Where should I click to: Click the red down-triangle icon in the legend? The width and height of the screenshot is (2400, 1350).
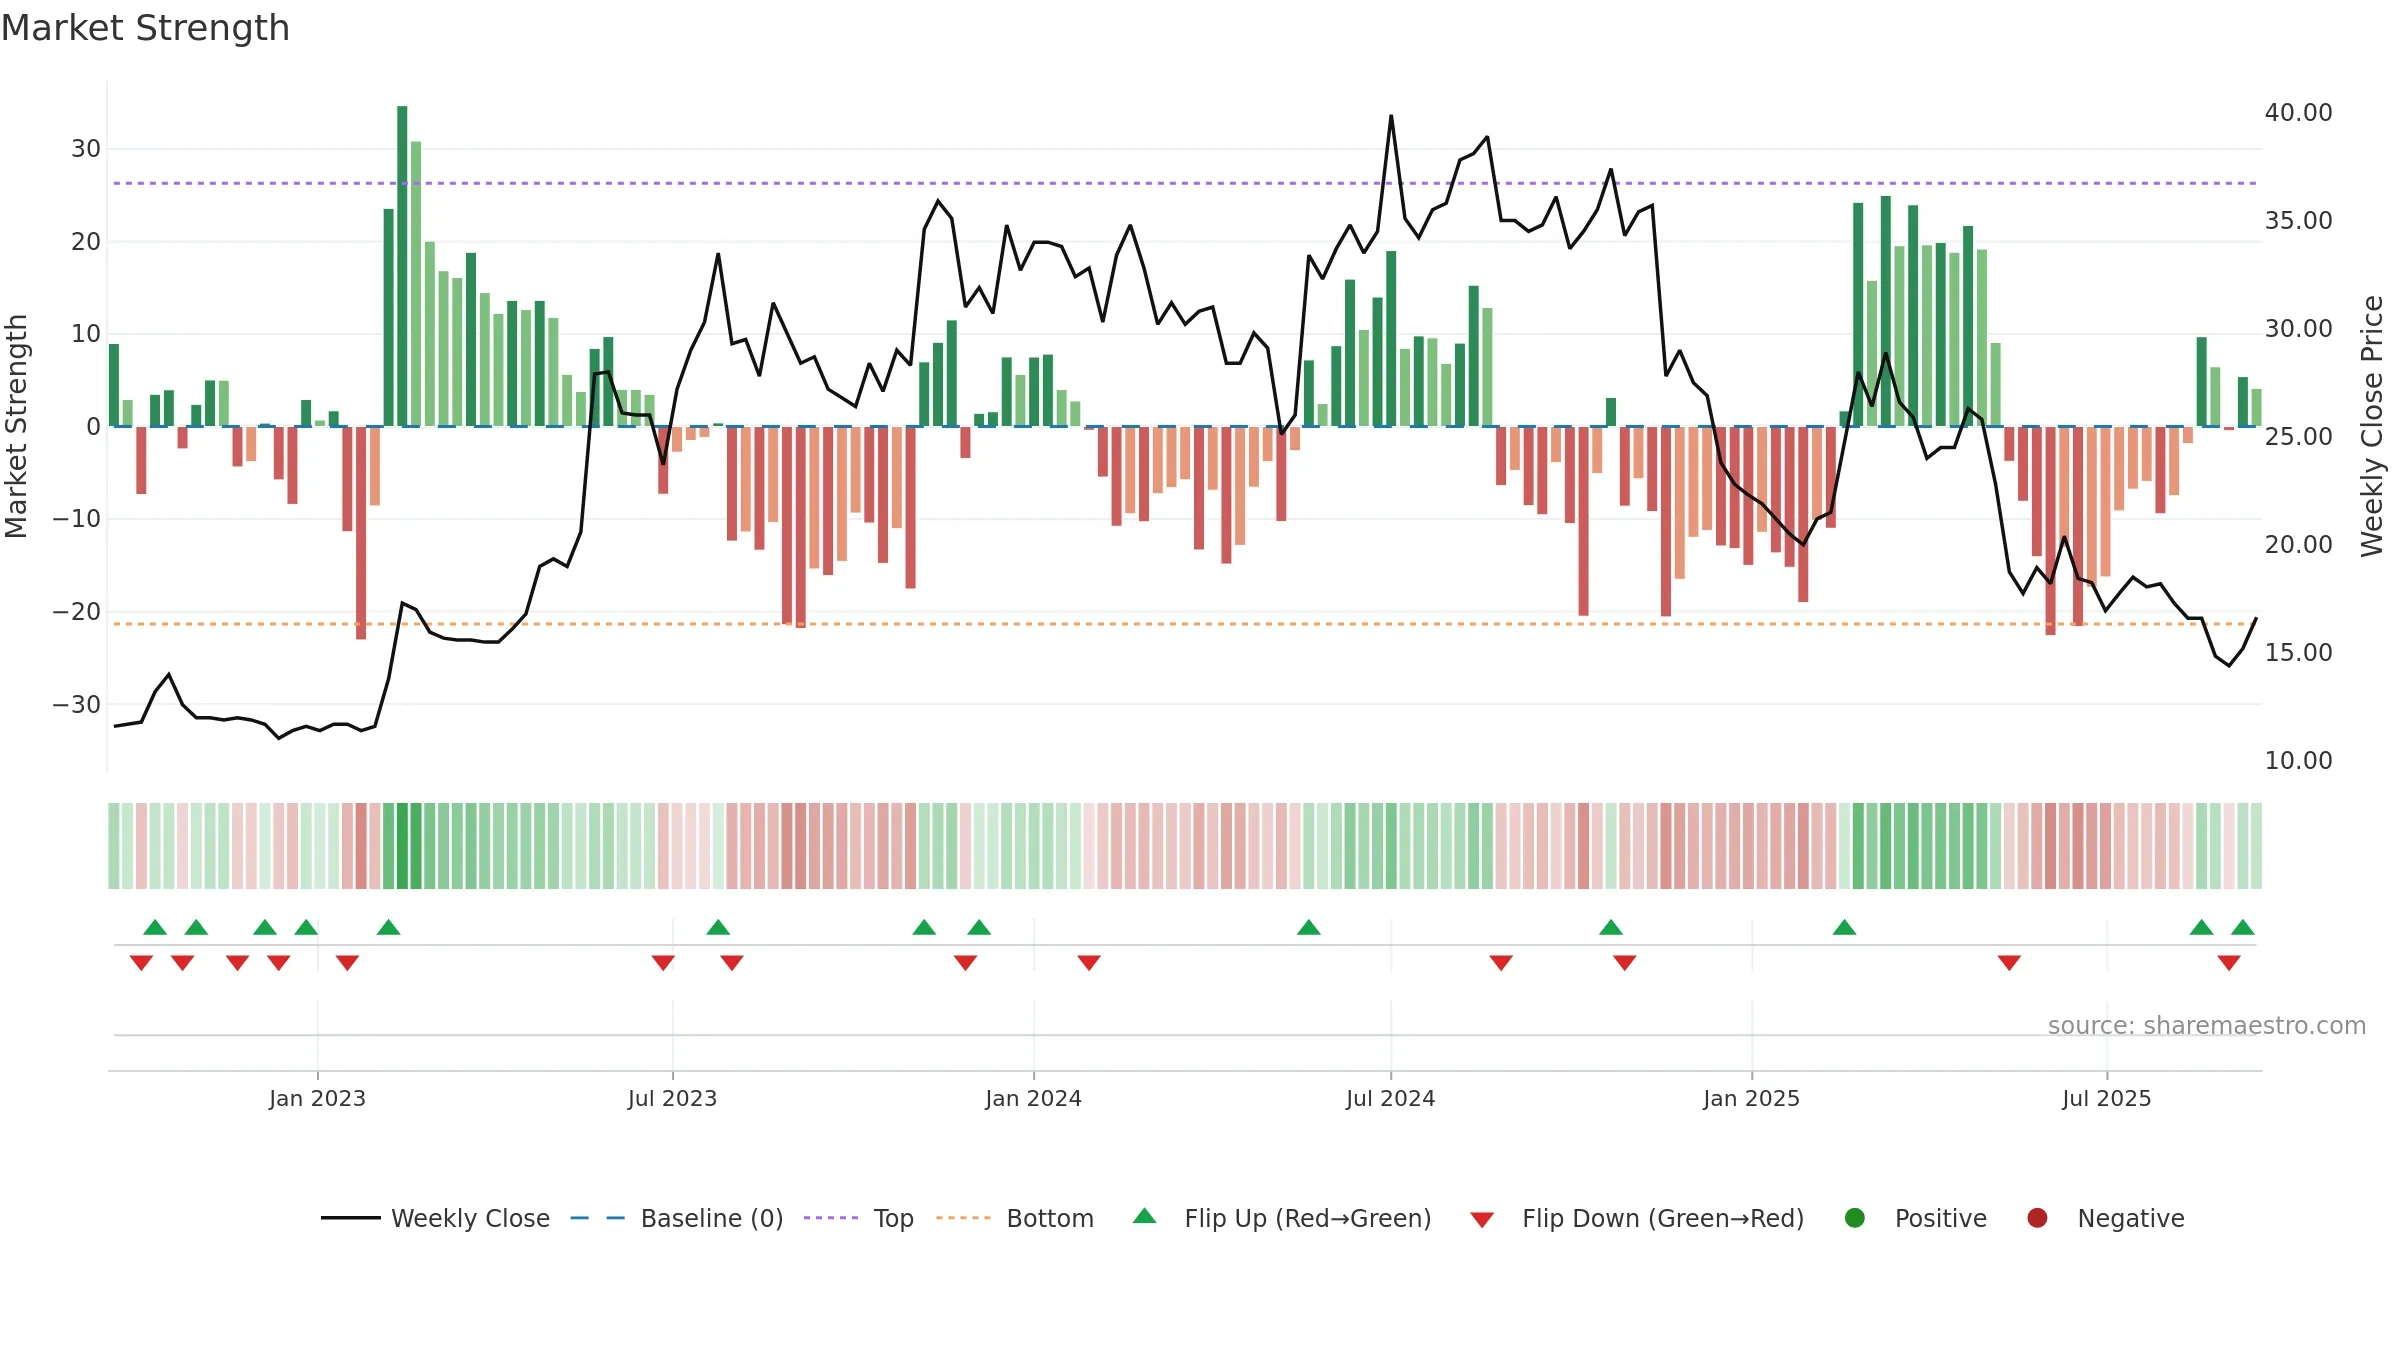pyautogui.click(x=1482, y=1220)
